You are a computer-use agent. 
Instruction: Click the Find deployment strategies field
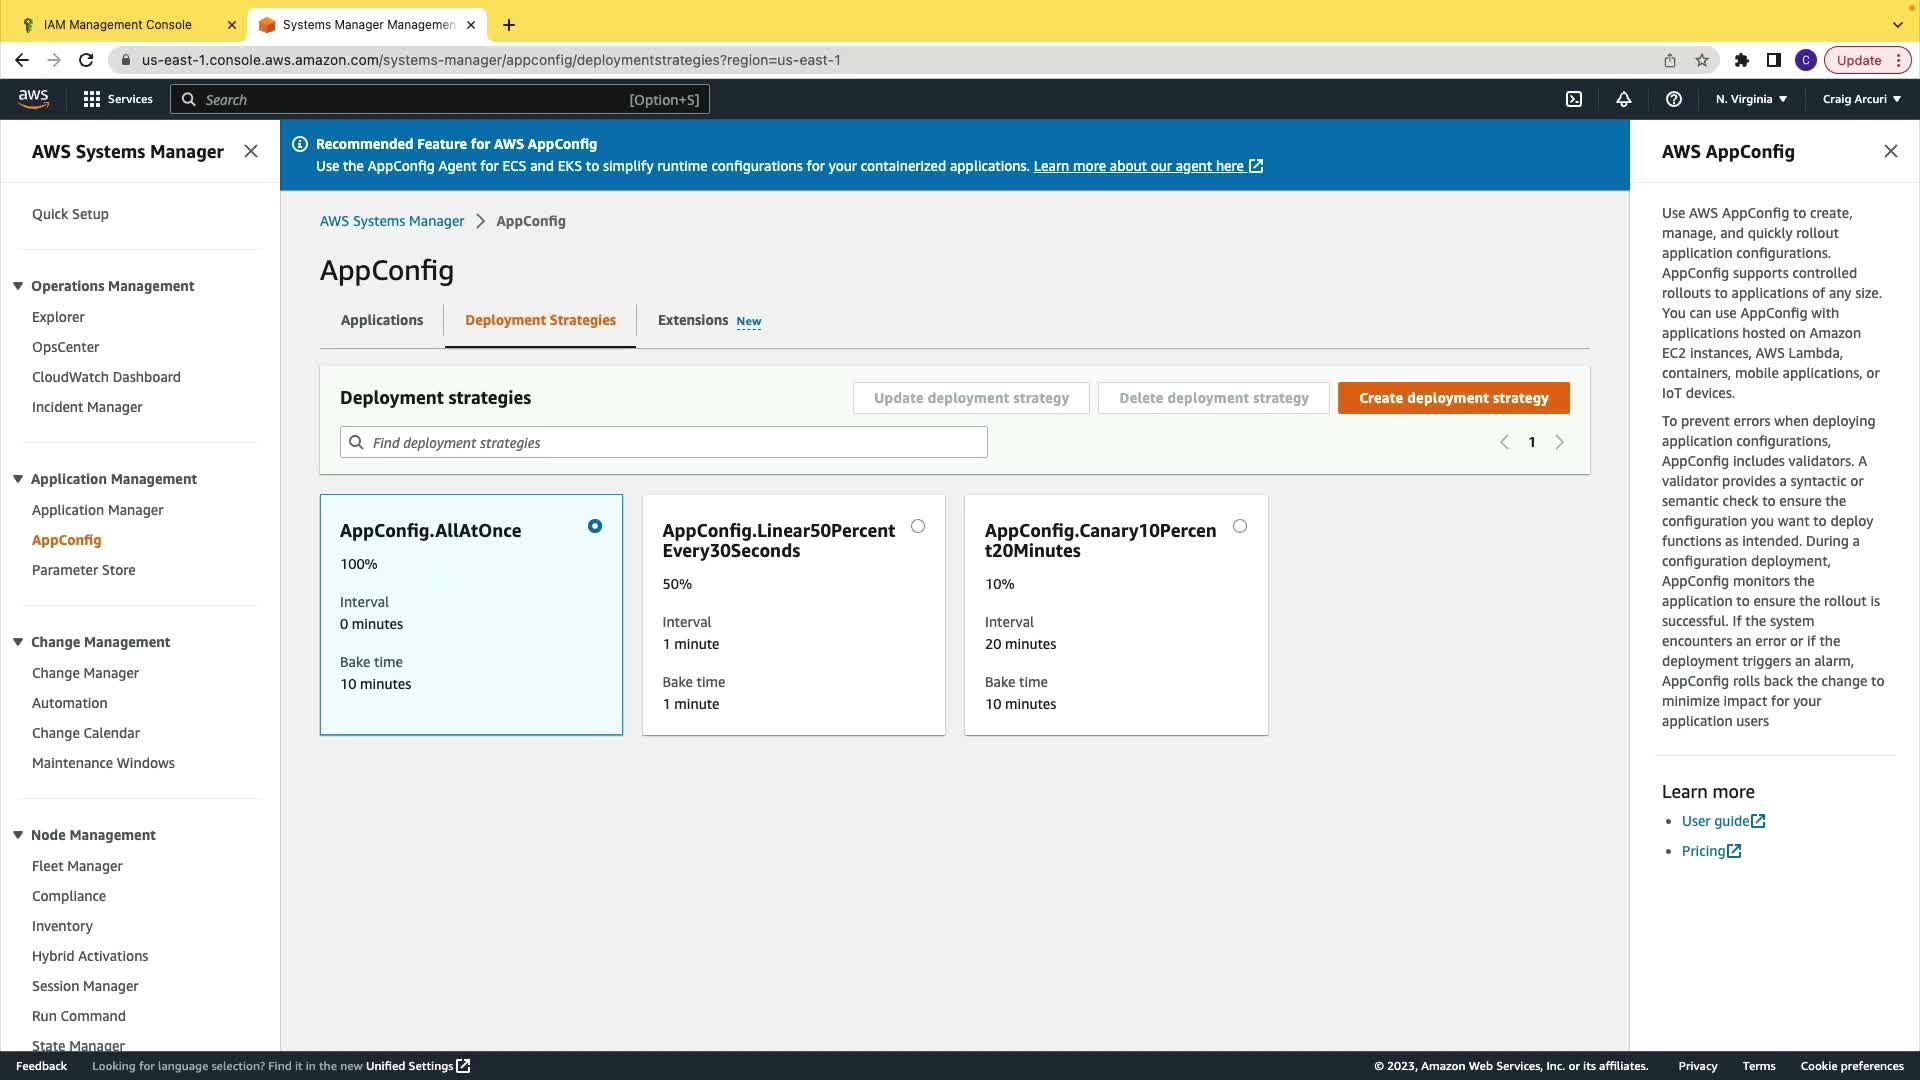[x=664, y=442]
